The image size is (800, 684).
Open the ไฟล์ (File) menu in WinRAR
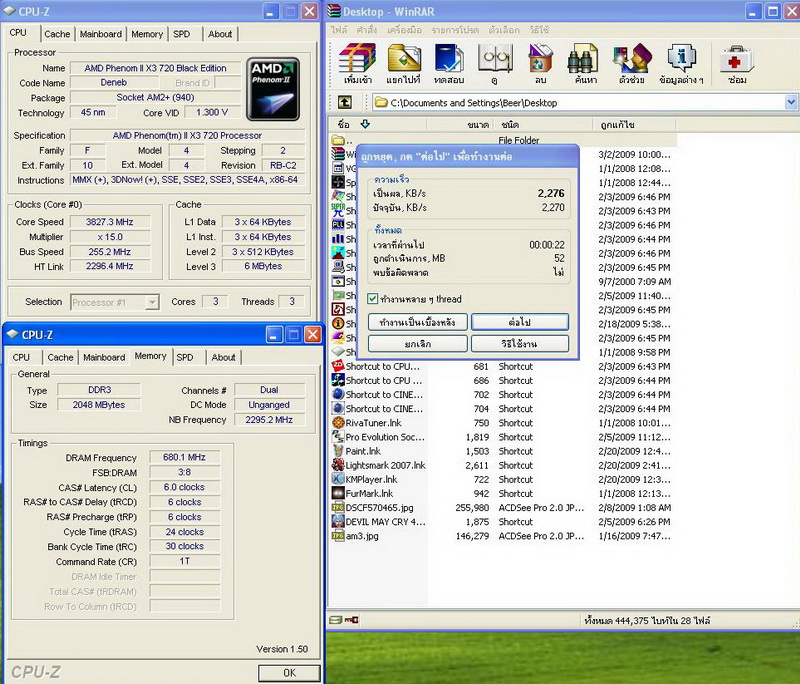[339, 30]
